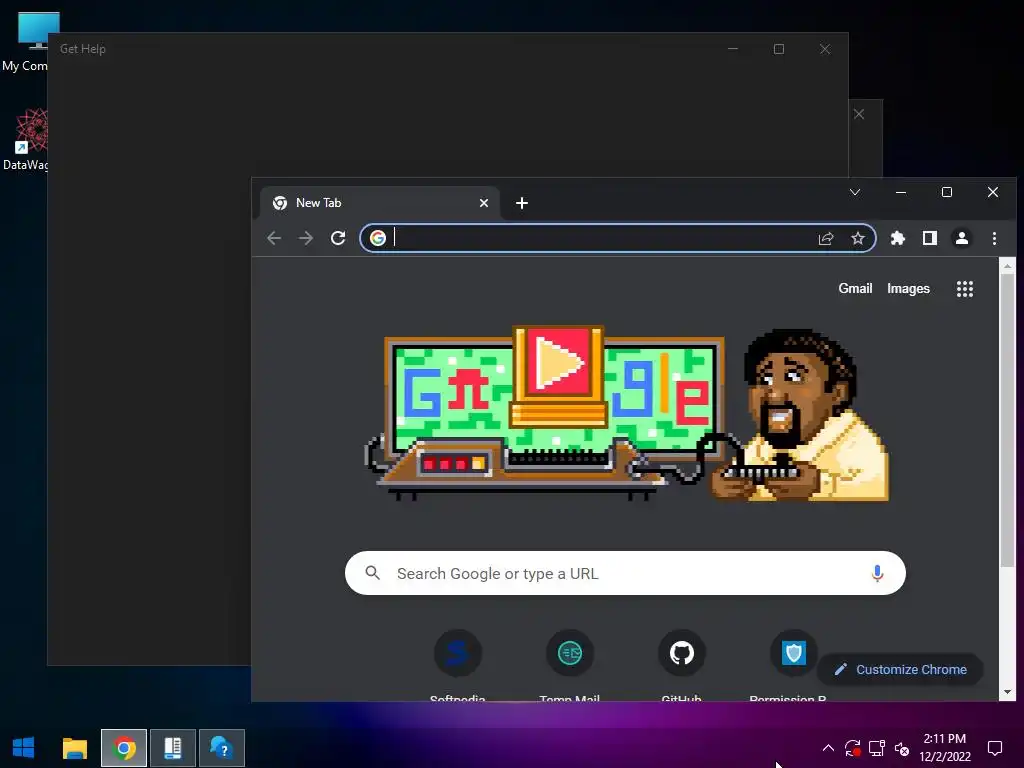This screenshot has height=768, width=1024.
Task: Share this page icon in the address bar
Action: coord(826,238)
